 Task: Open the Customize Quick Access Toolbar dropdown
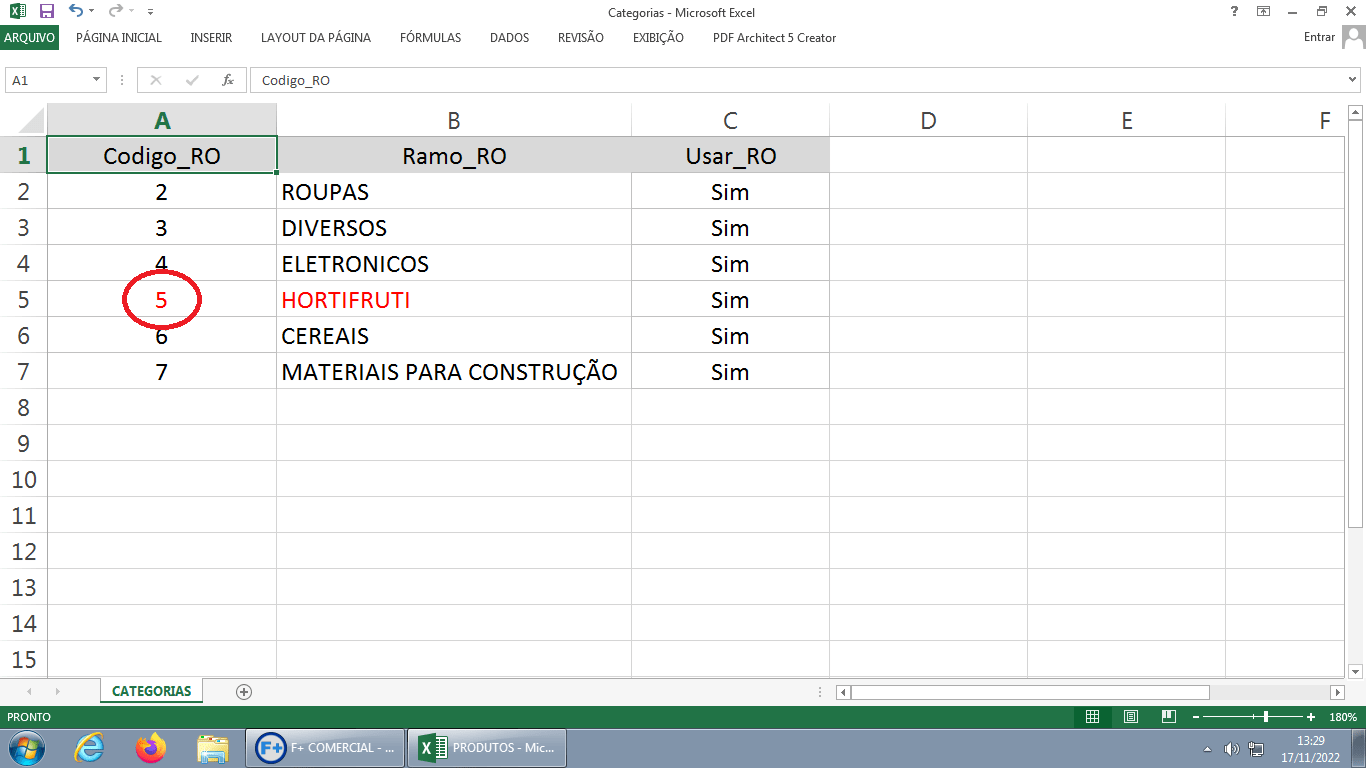tap(150, 12)
